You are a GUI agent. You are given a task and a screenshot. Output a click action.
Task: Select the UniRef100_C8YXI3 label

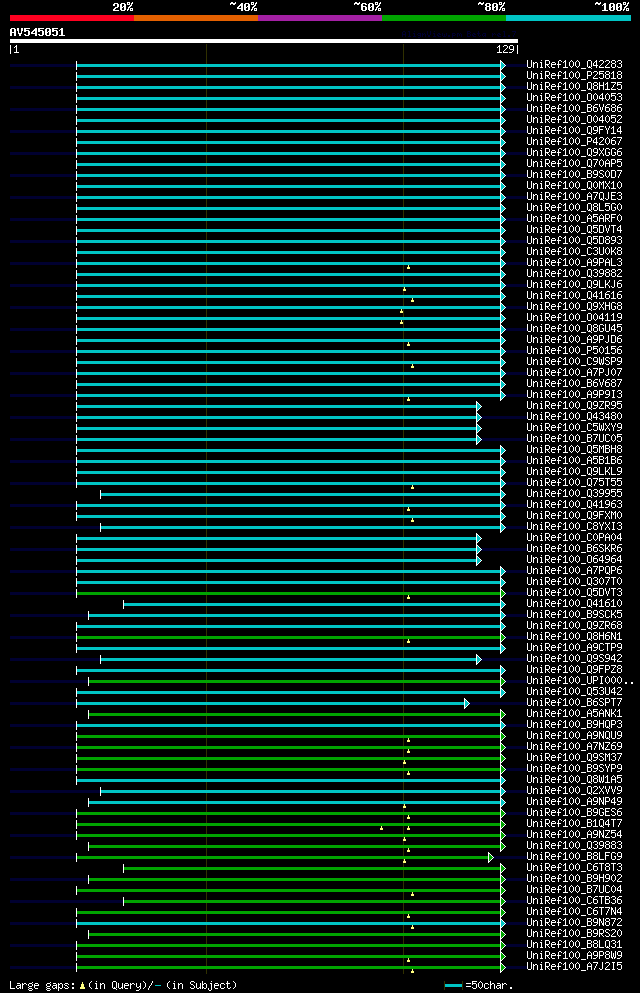(x=574, y=526)
